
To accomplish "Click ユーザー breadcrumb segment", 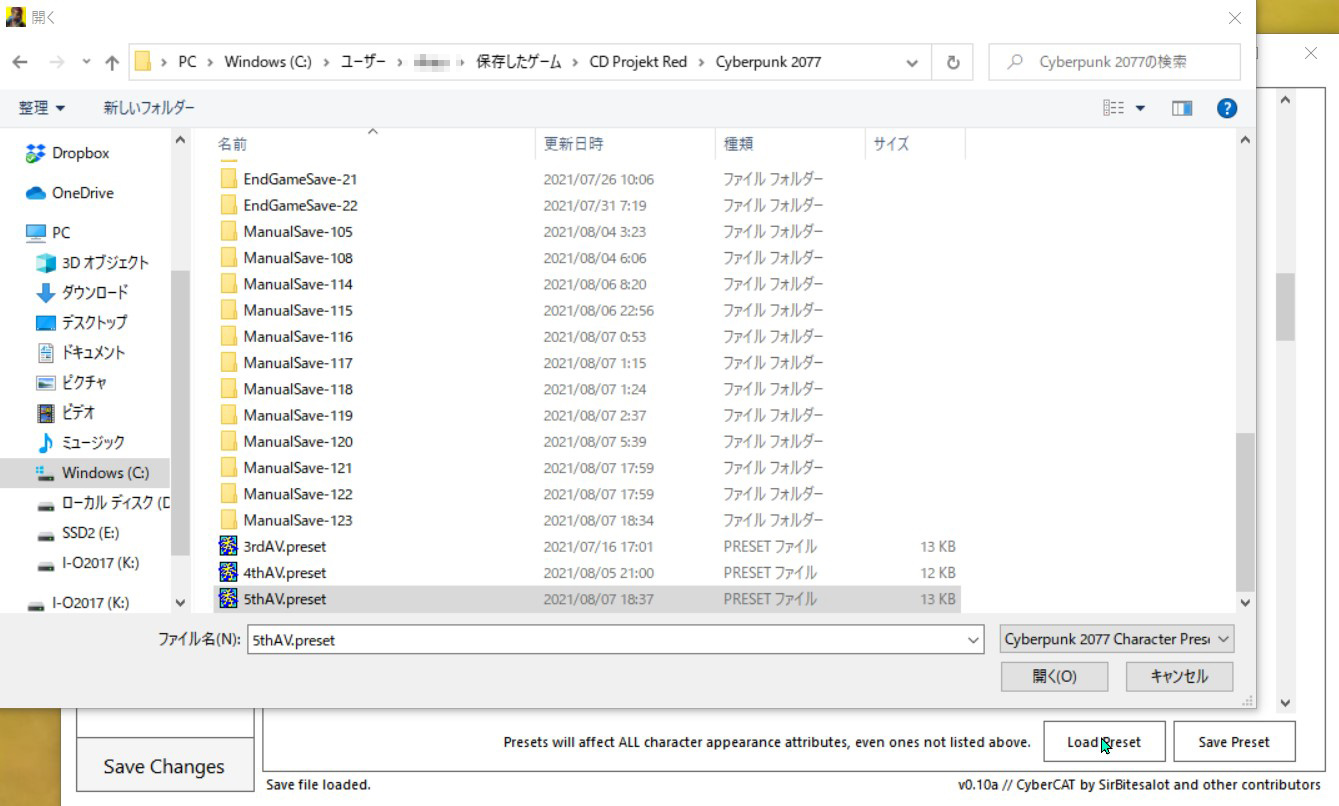I will tap(363, 62).
